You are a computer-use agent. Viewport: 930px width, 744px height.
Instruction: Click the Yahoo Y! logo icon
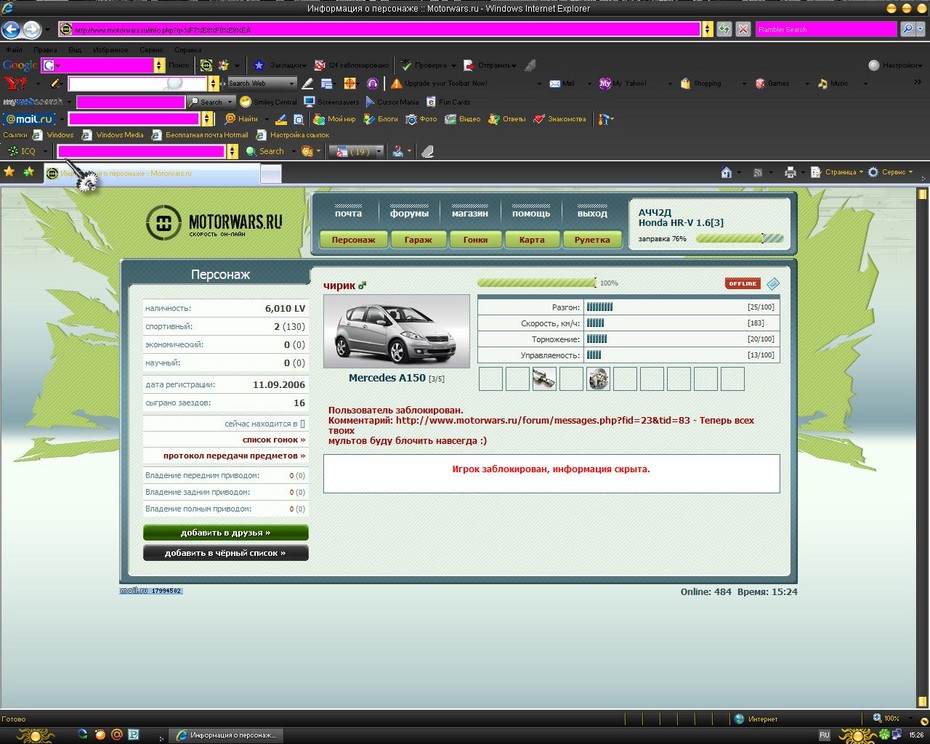tap(14, 84)
